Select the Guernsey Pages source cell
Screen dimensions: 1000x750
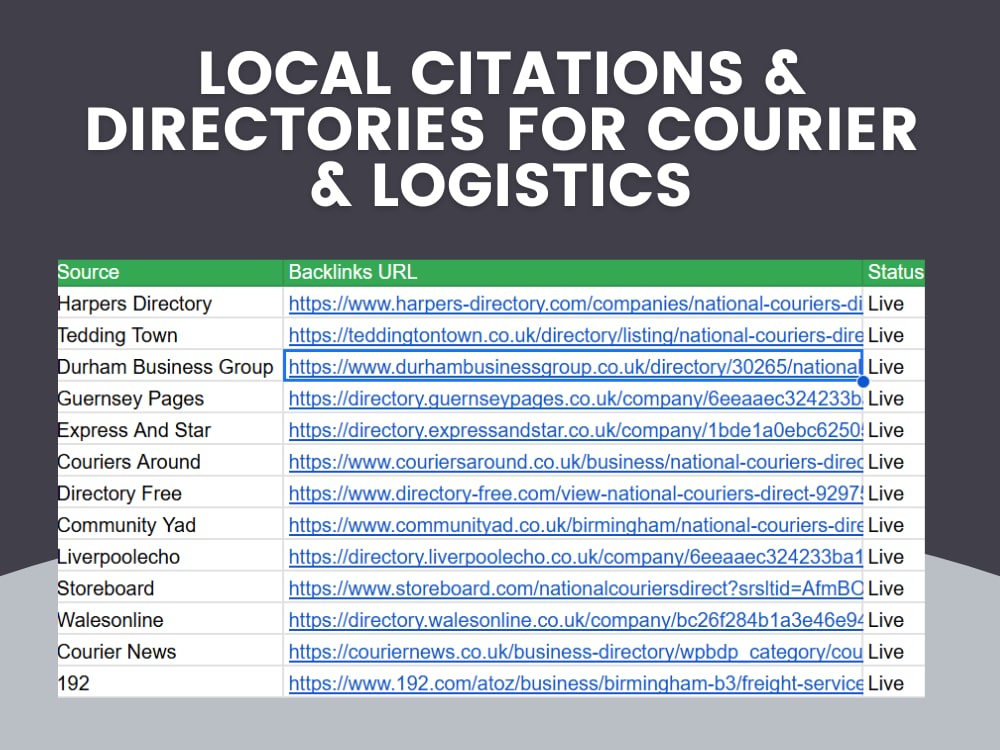coord(170,399)
